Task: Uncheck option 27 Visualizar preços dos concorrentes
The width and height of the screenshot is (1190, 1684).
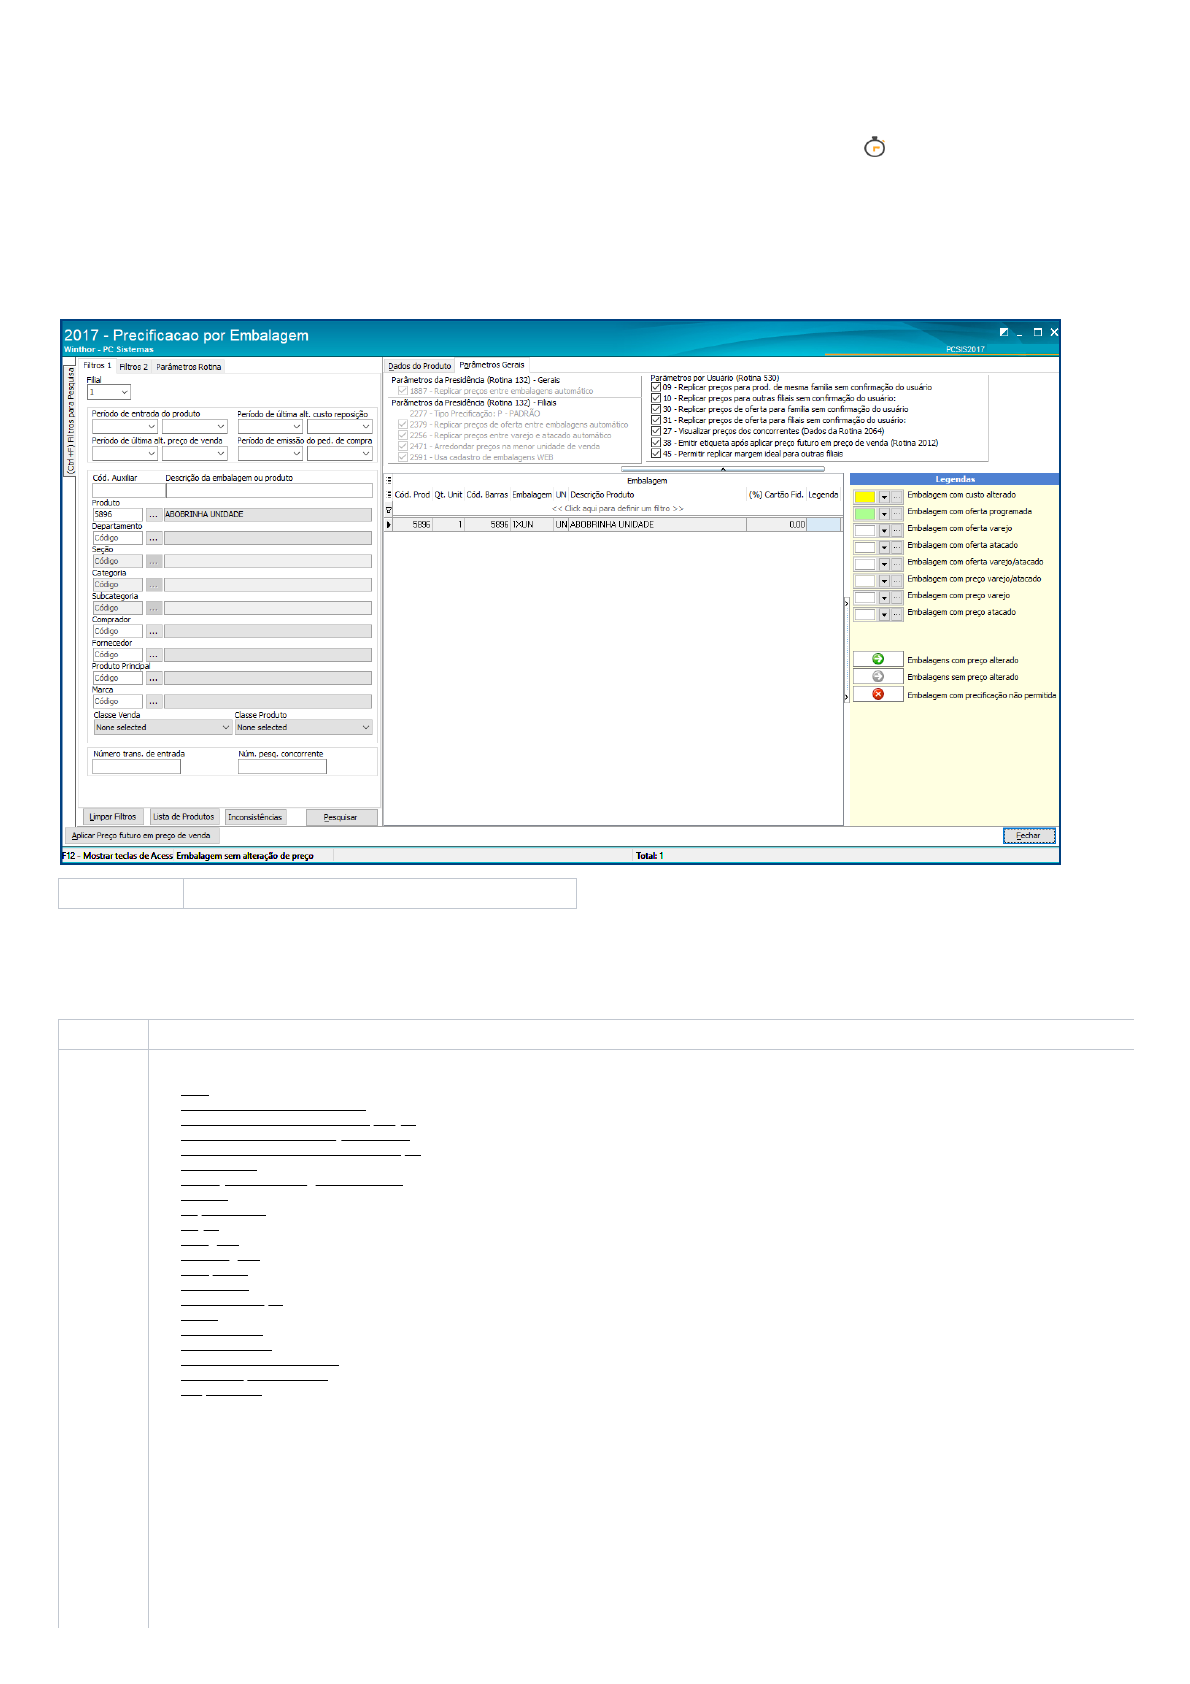Action: click(x=656, y=431)
